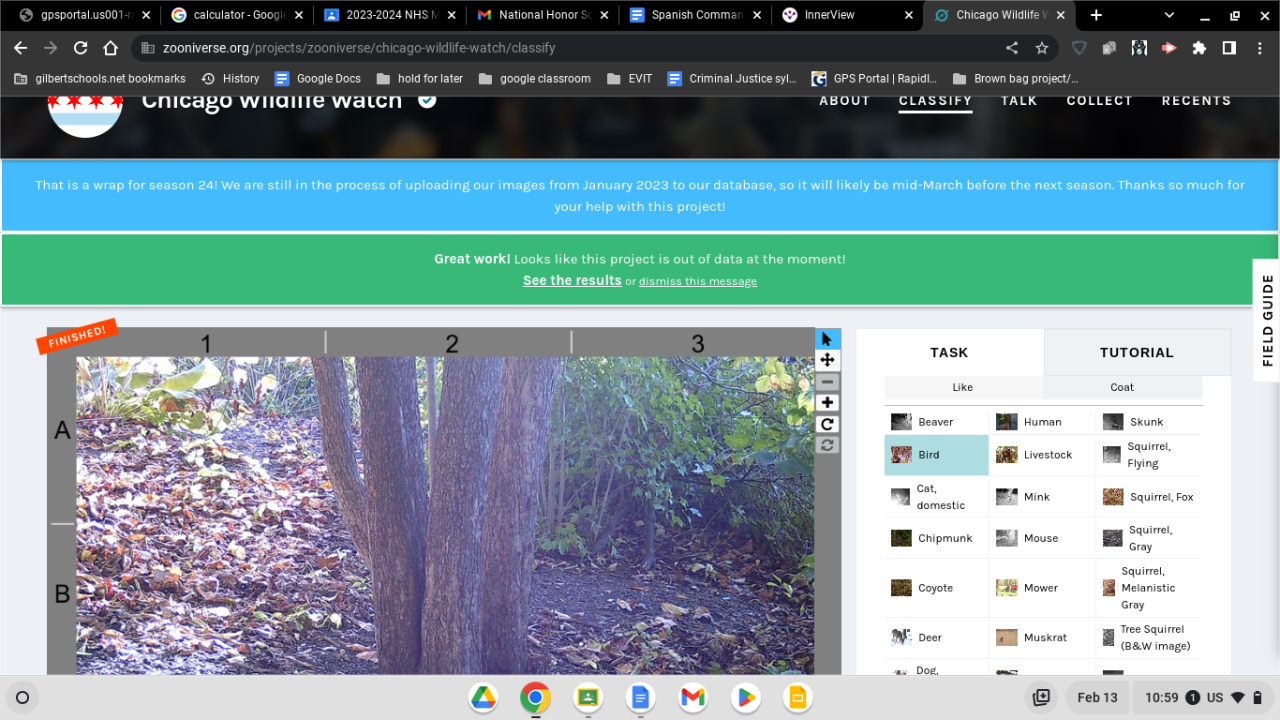Reload the page

click(x=81, y=48)
